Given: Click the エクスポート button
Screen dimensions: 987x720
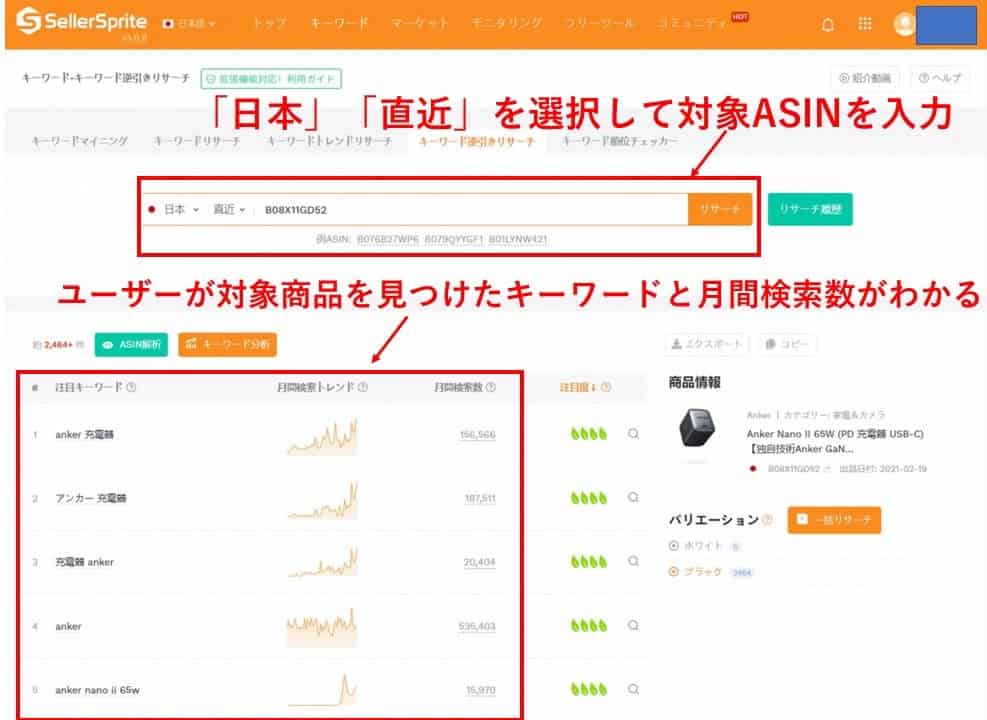Looking at the screenshot, I should (707, 344).
